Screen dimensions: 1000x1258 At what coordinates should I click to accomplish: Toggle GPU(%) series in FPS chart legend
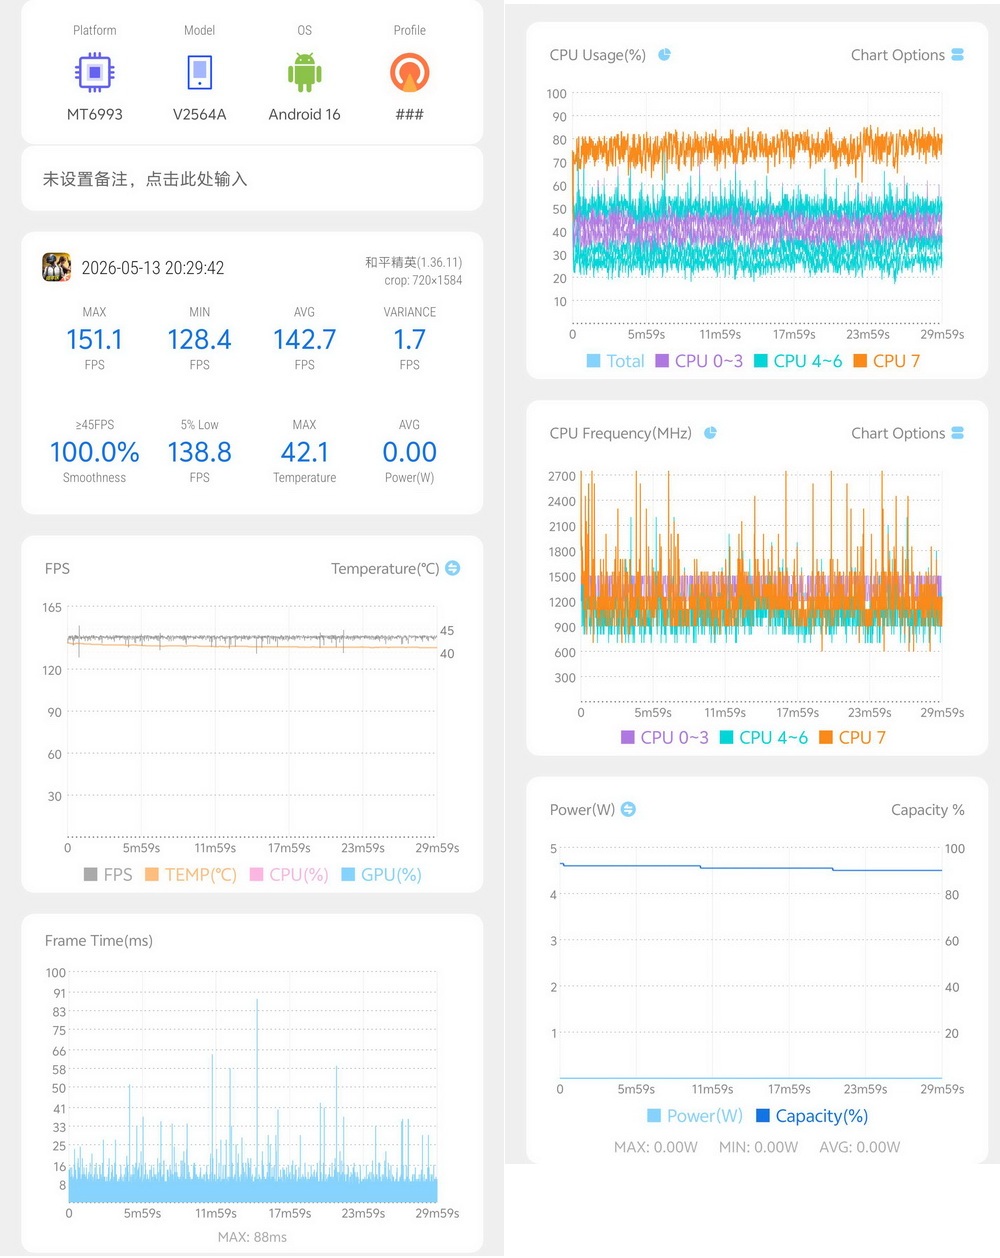tap(381, 874)
